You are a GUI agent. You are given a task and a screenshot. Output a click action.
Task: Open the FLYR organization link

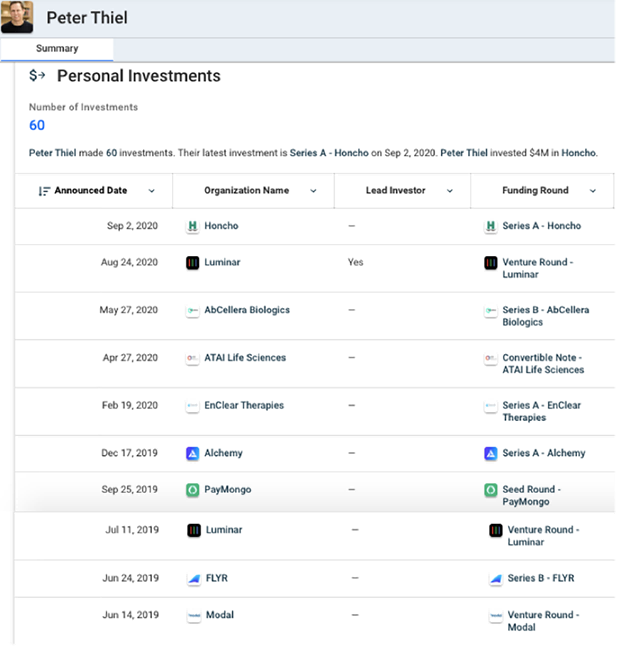coord(217,578)
